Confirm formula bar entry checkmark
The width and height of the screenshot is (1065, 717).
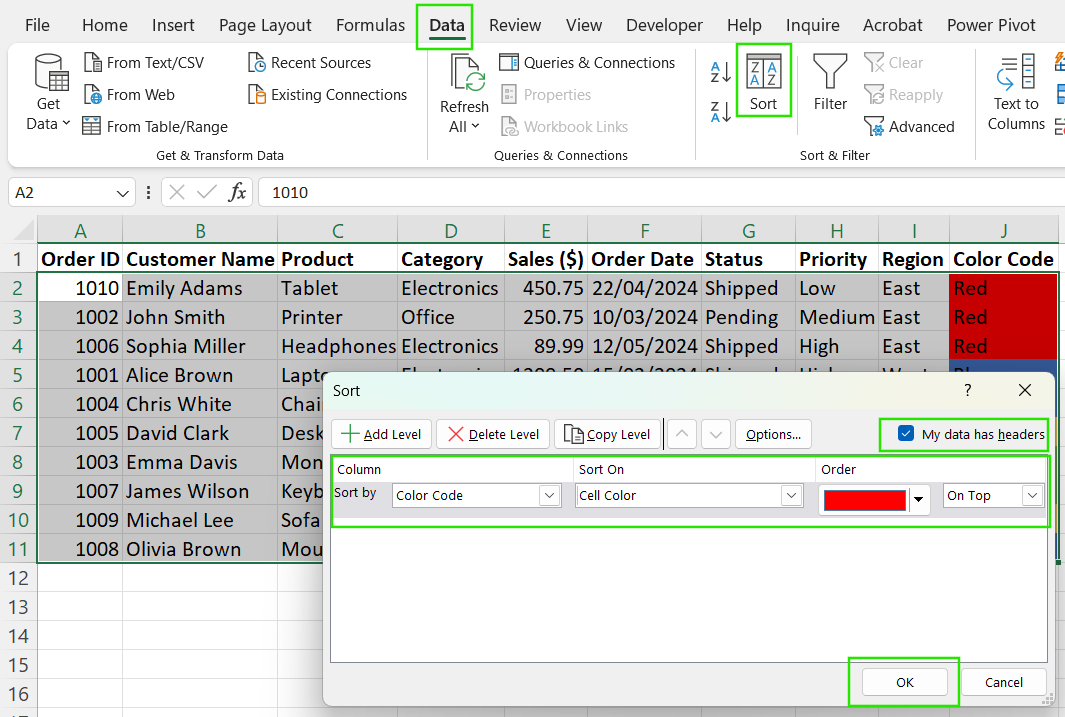(206, 192)
